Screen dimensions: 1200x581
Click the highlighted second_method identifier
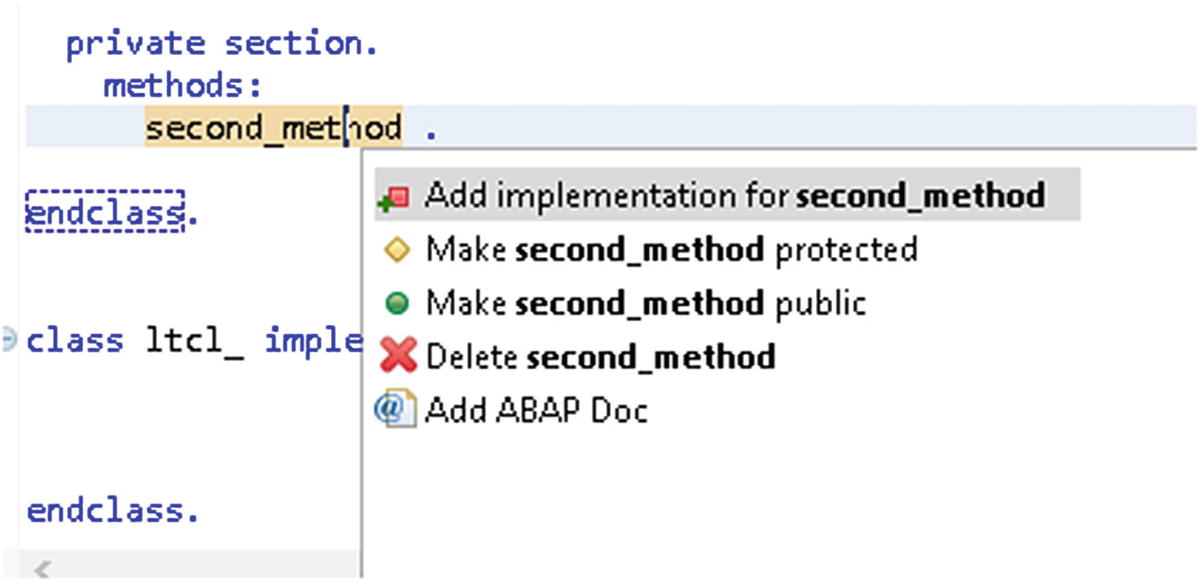pos(273,128)
